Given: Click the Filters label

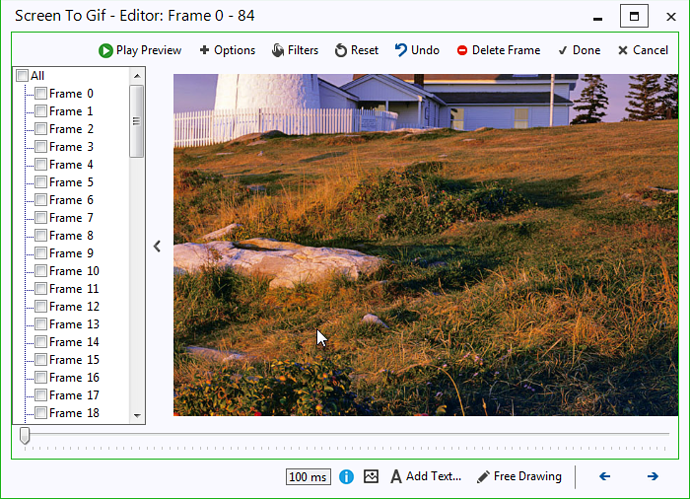Looking at the screenshot, I should 303,50.
